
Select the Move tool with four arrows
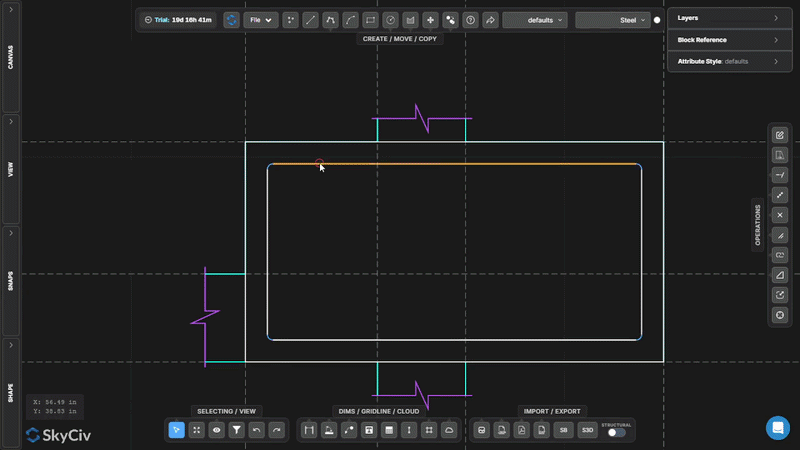(x=430, y=20)
